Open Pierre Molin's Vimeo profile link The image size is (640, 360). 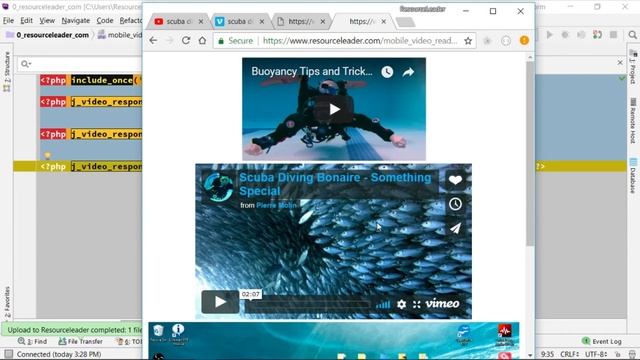pos(276,205)
